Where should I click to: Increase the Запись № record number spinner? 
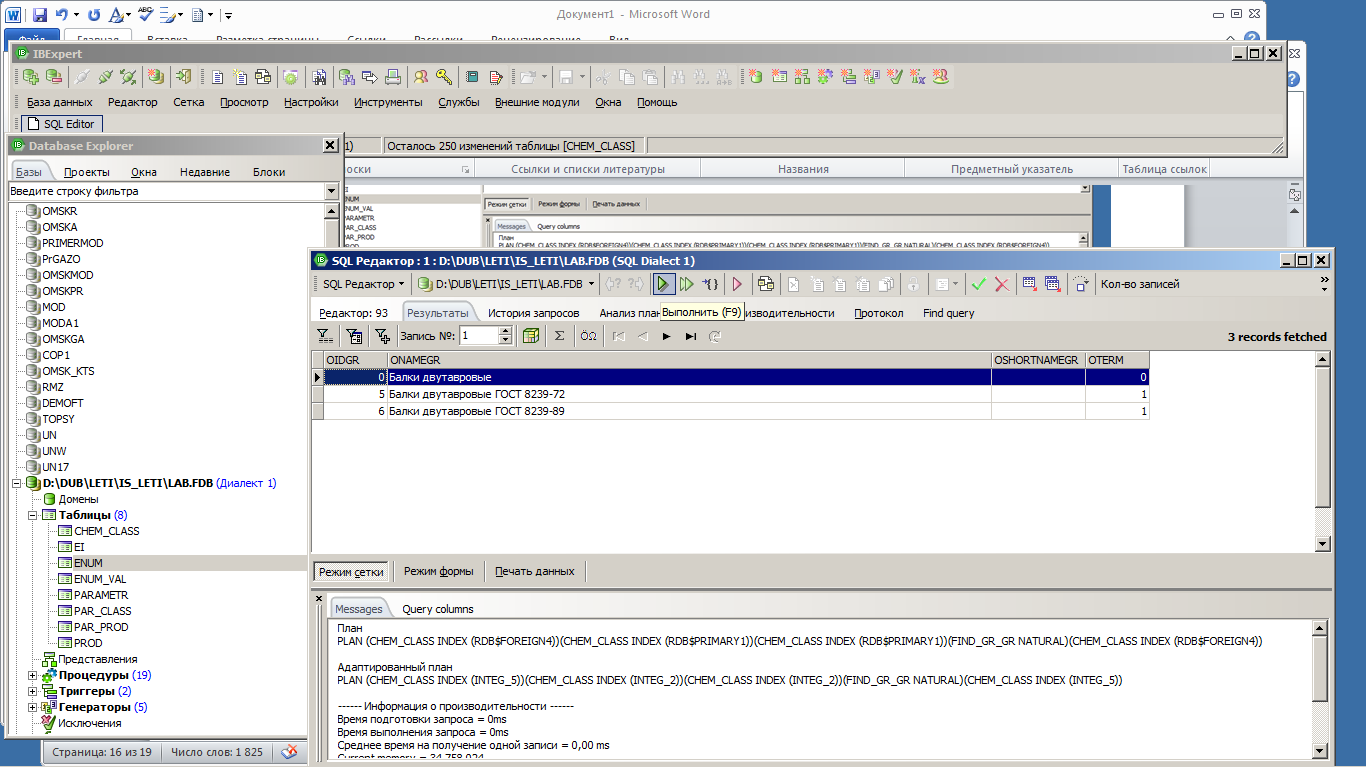click(x=505, y=331)
